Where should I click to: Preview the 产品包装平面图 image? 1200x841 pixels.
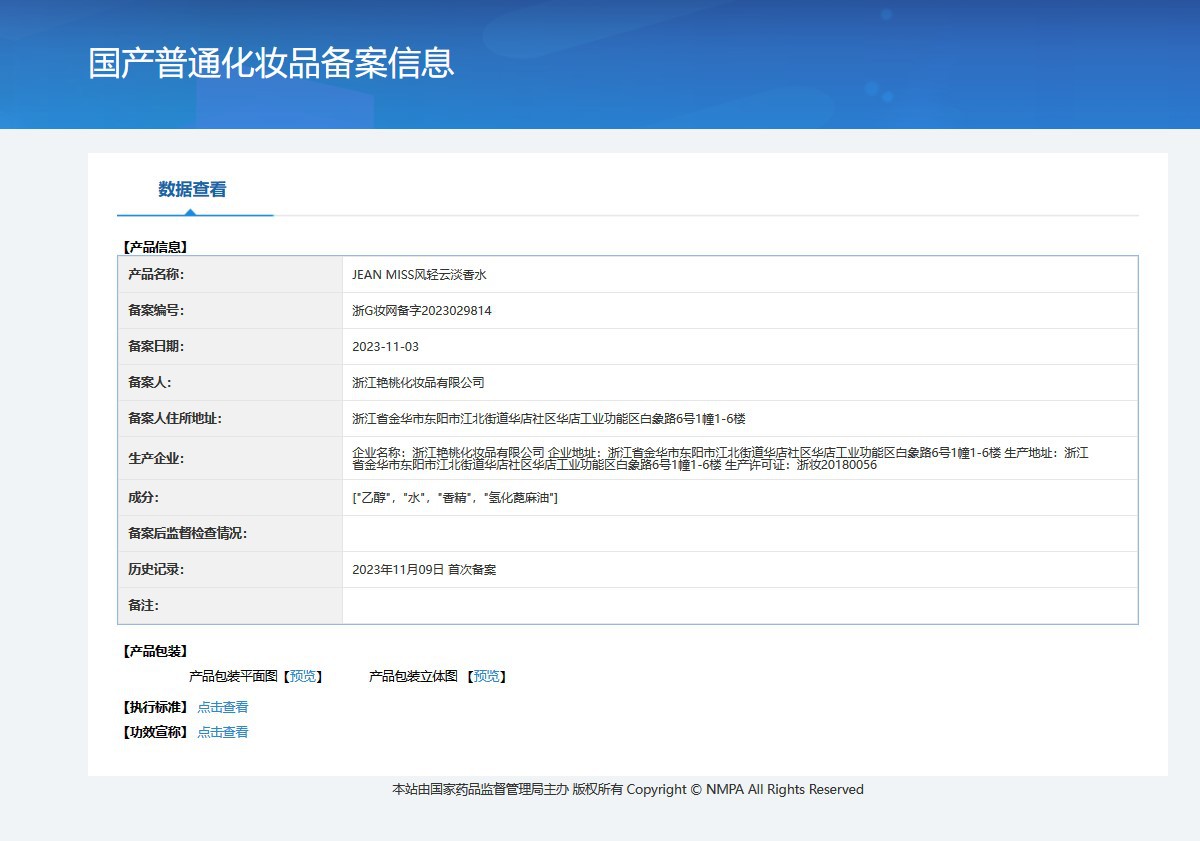tap(303, 677)
